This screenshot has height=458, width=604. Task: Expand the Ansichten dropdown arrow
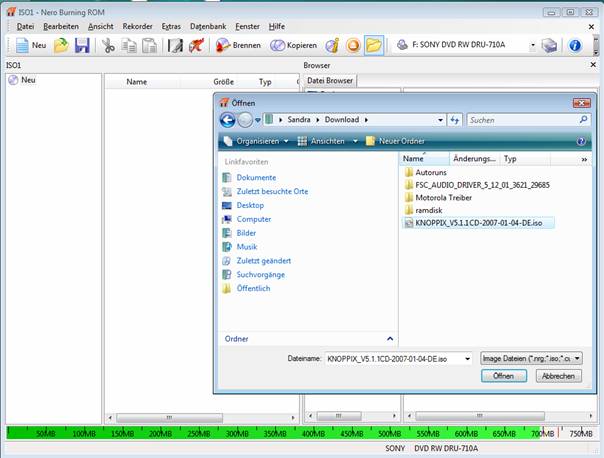click(355, 141)
